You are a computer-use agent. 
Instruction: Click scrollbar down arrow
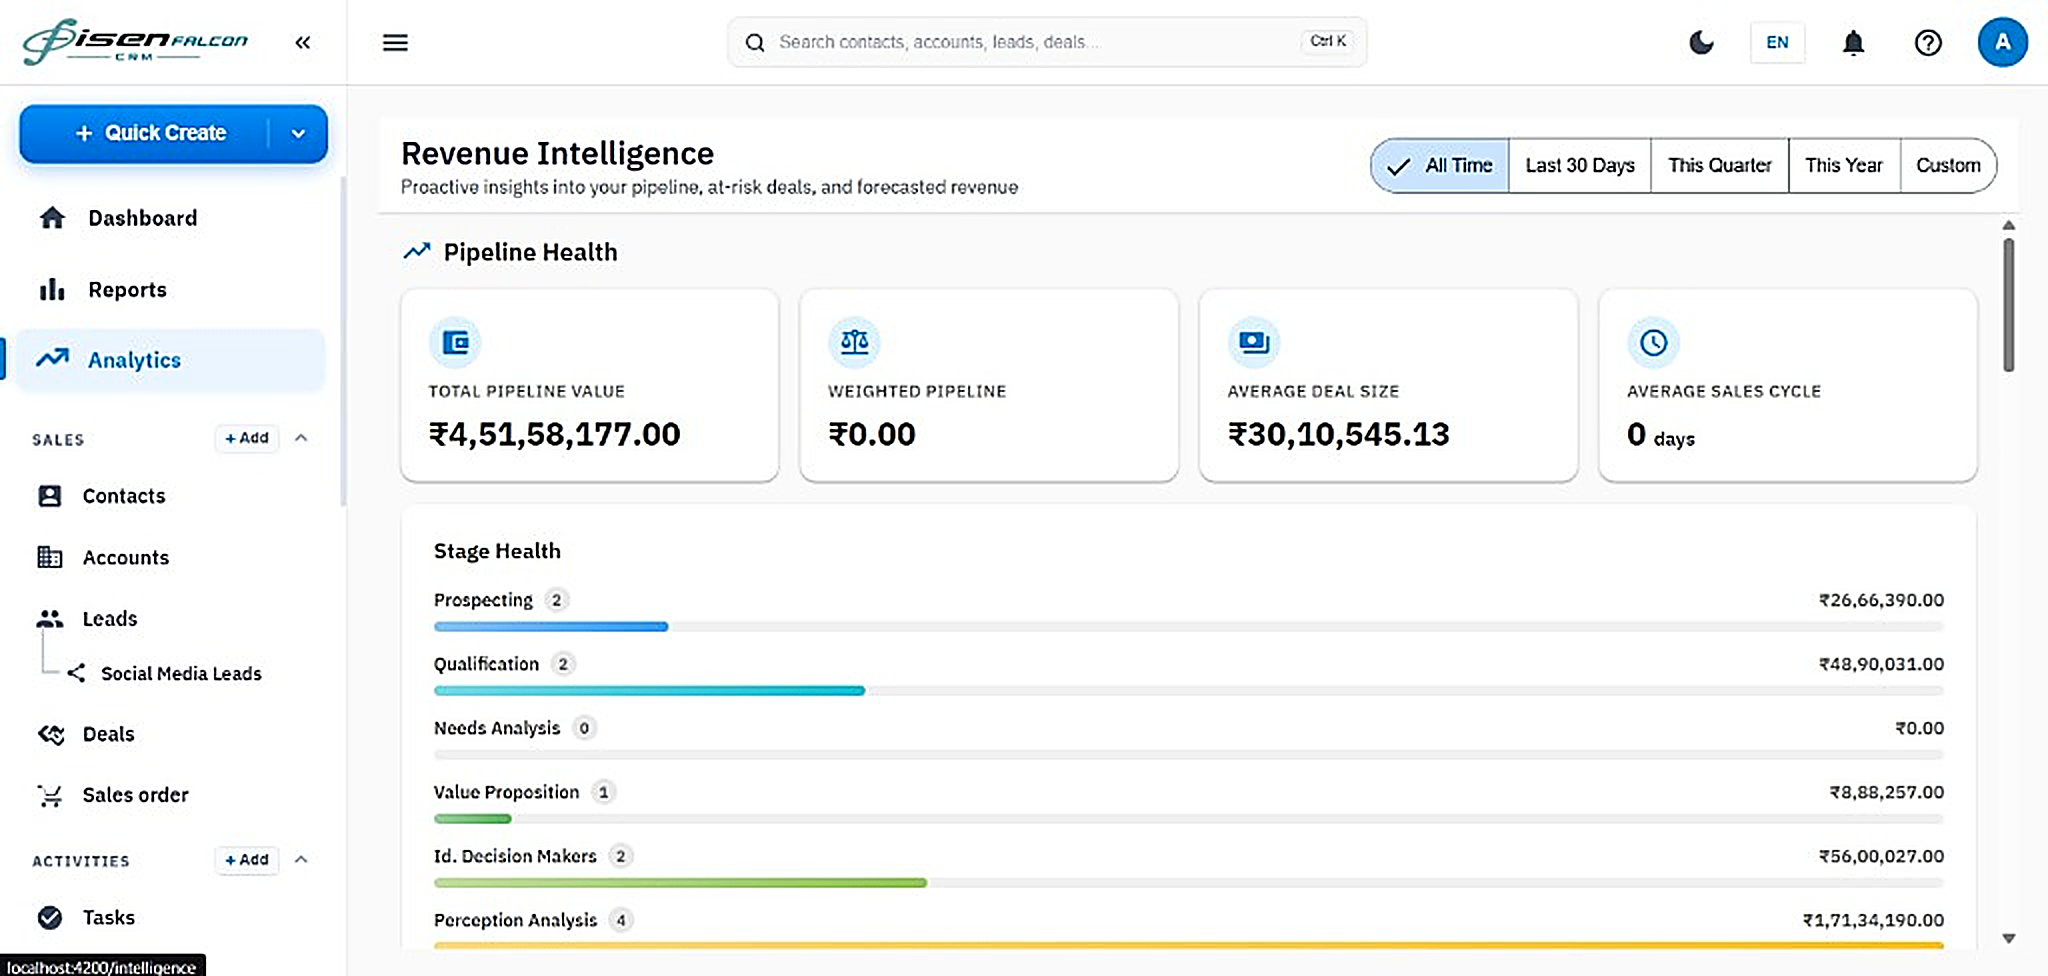click(x=2008, y=938)
